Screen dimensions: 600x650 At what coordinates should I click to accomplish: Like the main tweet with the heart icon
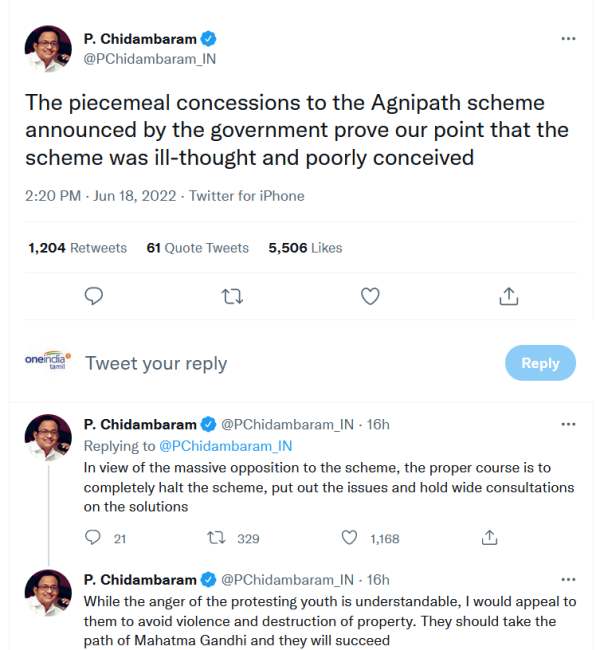[x=370, y=296]
